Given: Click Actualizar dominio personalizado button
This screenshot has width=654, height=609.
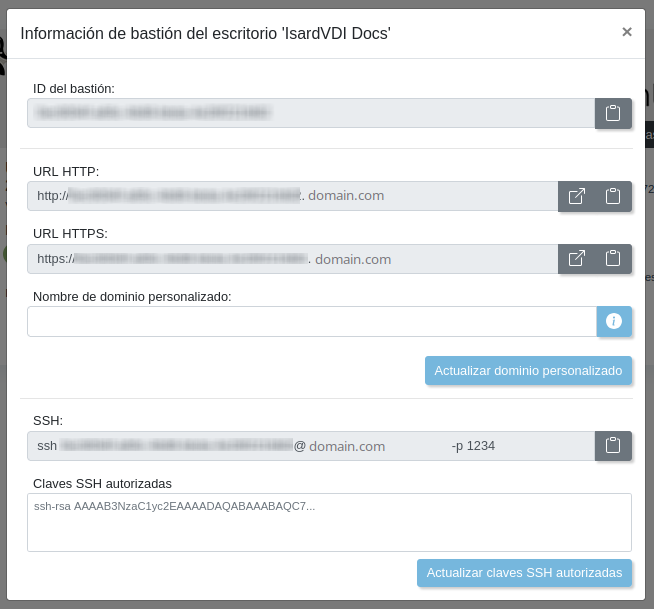Looking at the screenshot, I should [x=528, y=370].
